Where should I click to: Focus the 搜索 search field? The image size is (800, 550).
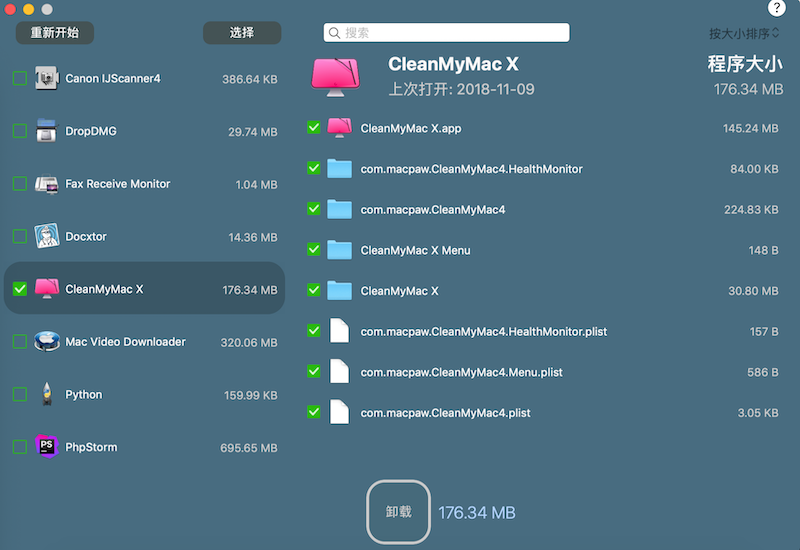[446, 33]
